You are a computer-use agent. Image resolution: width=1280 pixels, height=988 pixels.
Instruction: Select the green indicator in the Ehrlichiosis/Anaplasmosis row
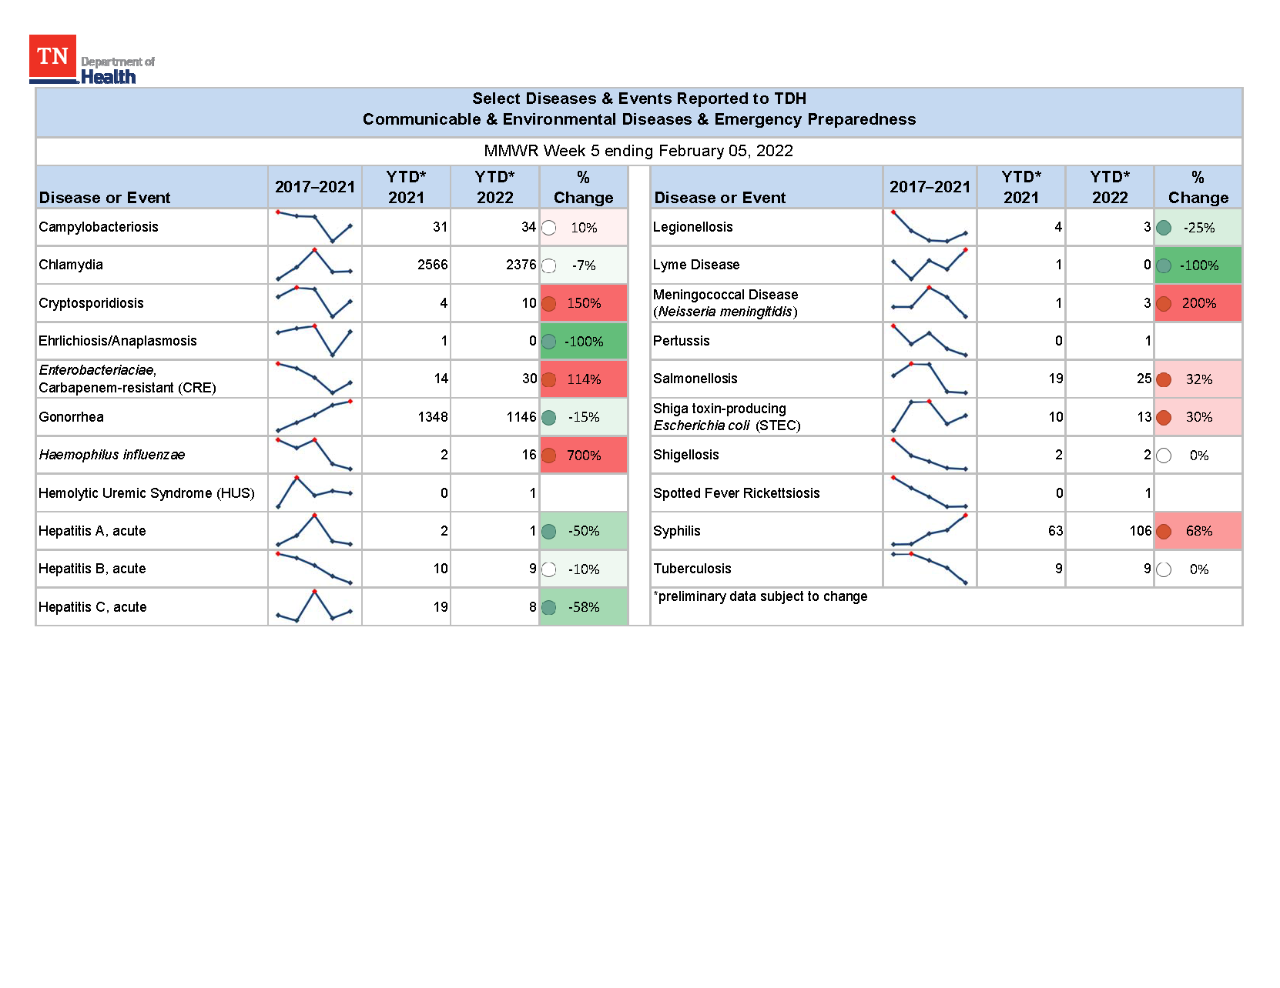[x=549, y=341]
